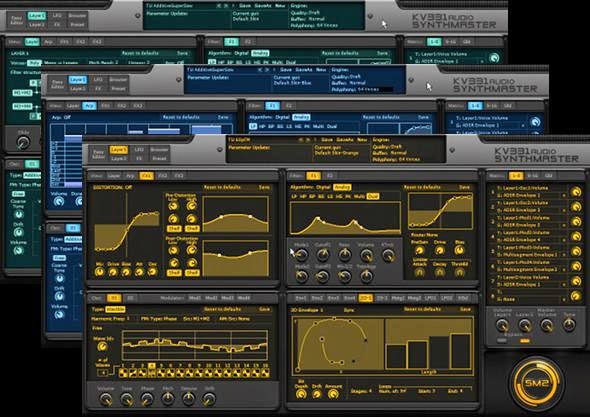Click the Tune knob in master section
590x417 pixels.
click(x=569, y=325)
